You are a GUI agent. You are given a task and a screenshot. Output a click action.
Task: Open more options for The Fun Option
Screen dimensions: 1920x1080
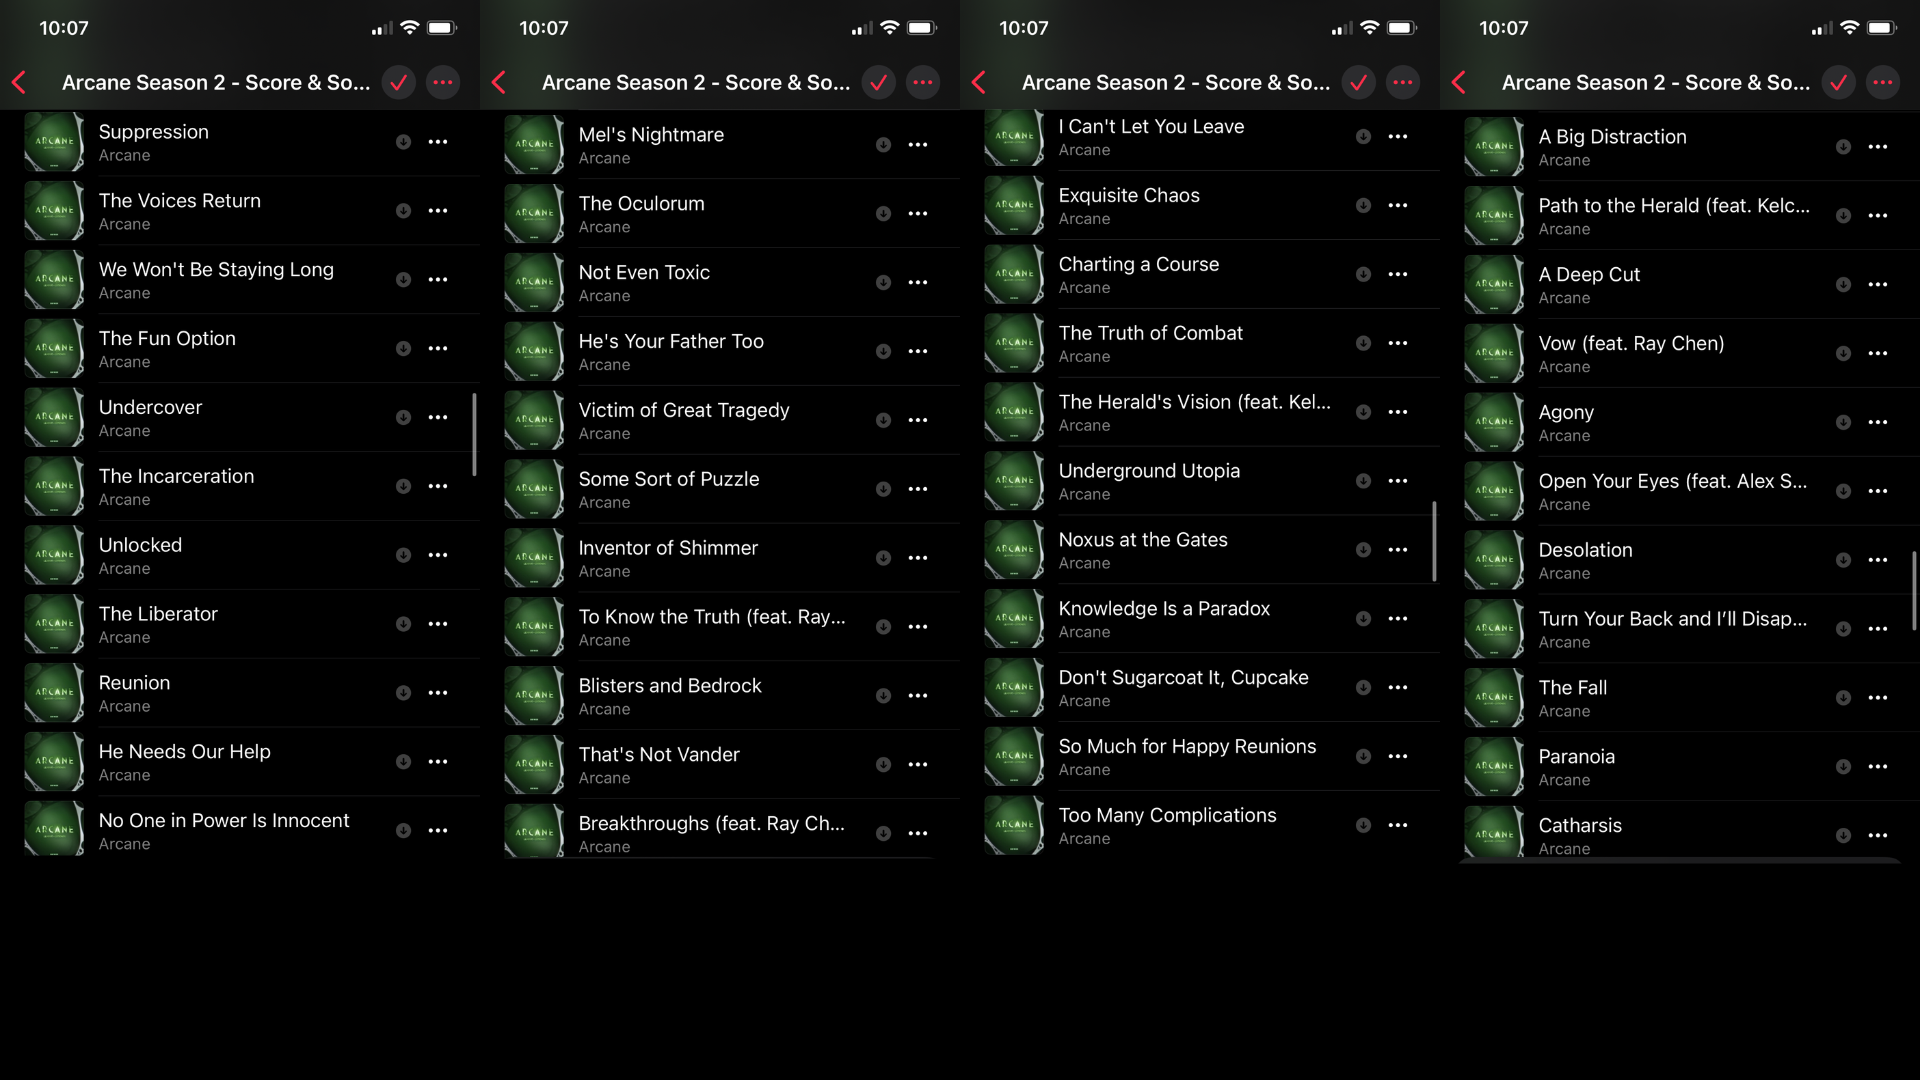(x=438, y=349)
